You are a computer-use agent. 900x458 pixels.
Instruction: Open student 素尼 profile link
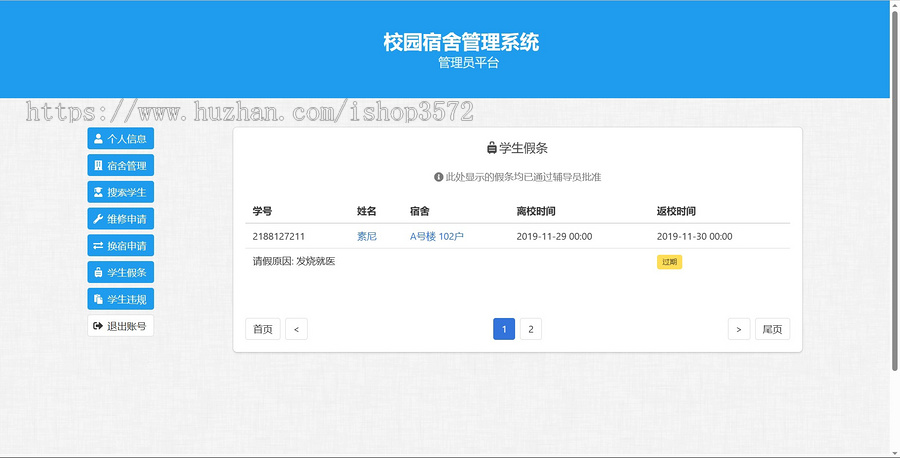[367, 236]
